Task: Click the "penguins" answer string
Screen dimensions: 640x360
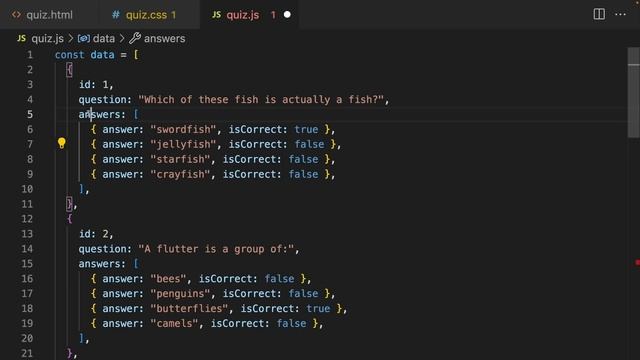Action: click(x=180, y=293)
